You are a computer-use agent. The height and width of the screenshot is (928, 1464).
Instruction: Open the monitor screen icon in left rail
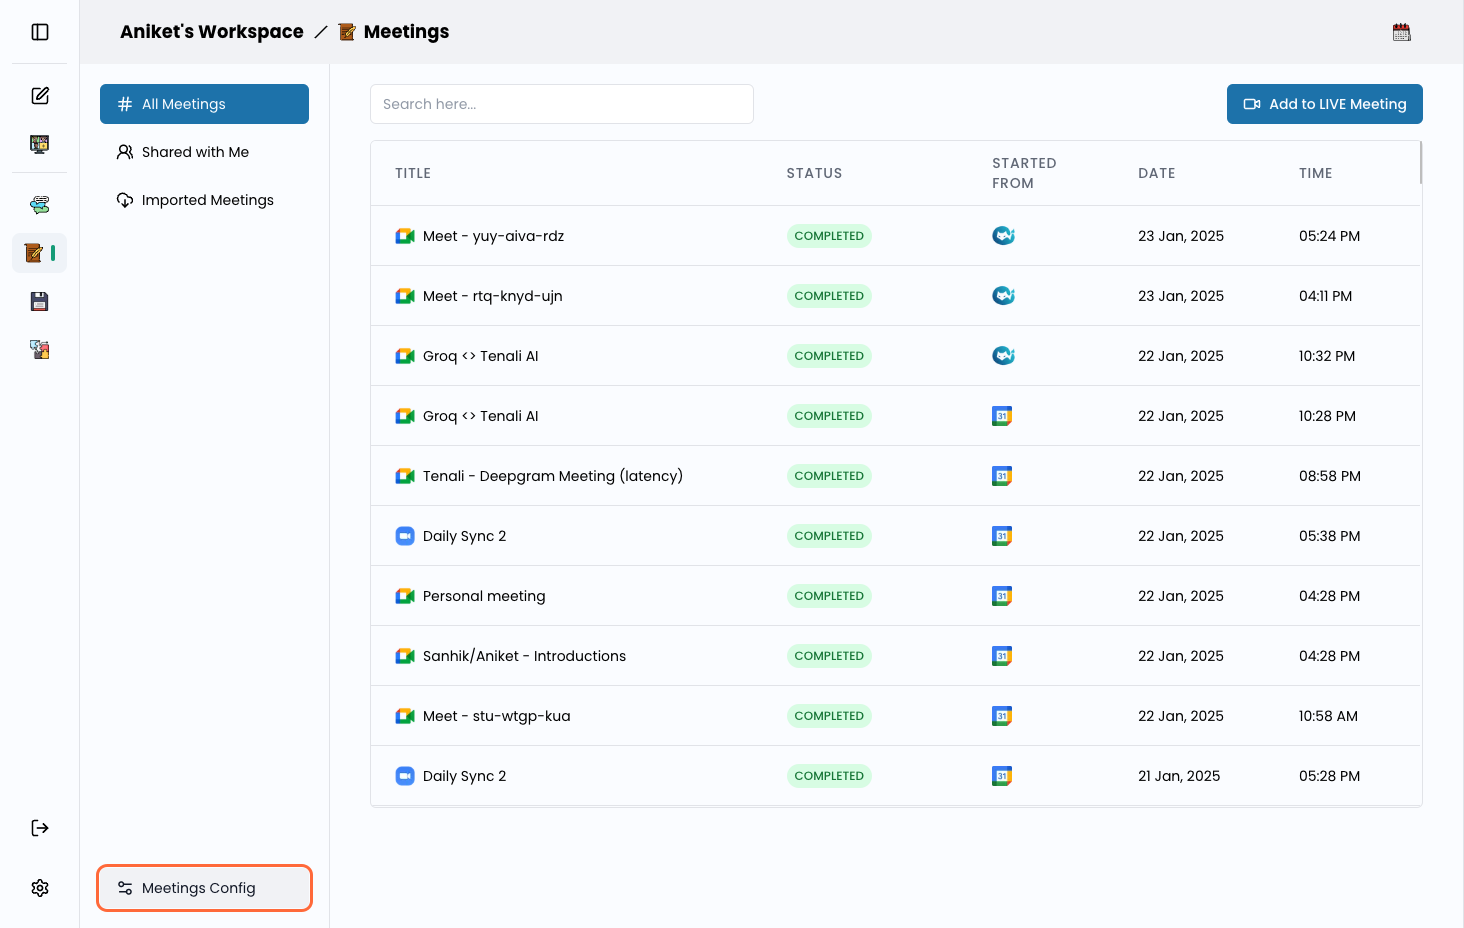(40, 144)
